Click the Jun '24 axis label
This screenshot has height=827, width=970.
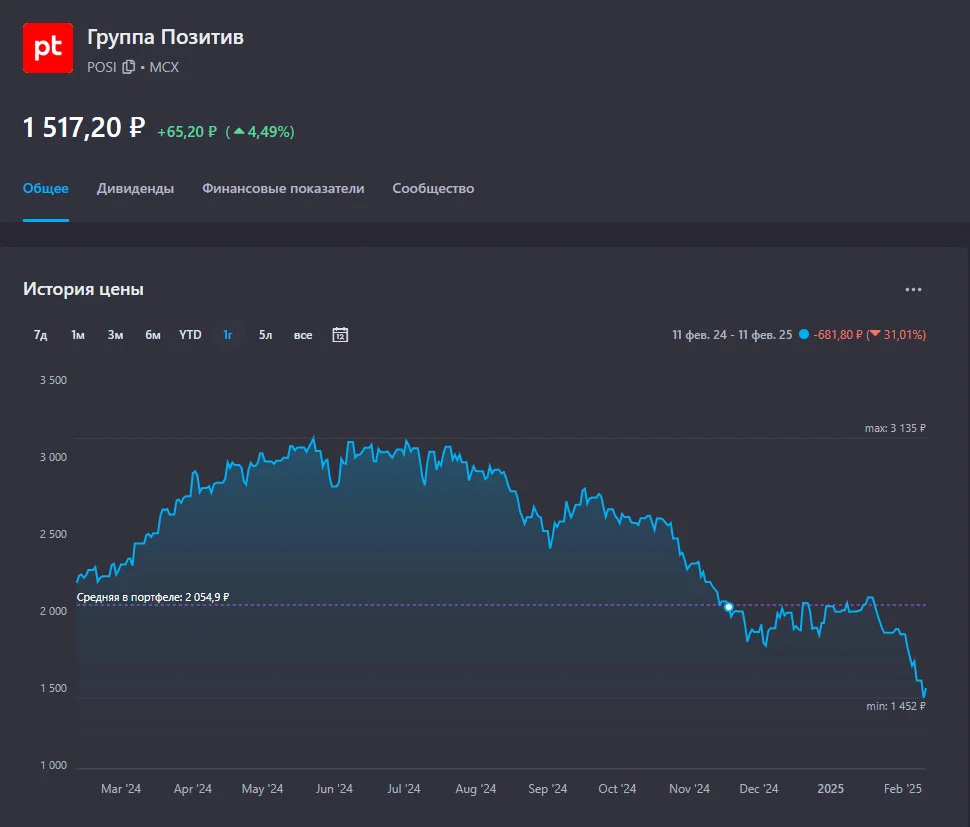pyautogui.click(x=334, y=789)
